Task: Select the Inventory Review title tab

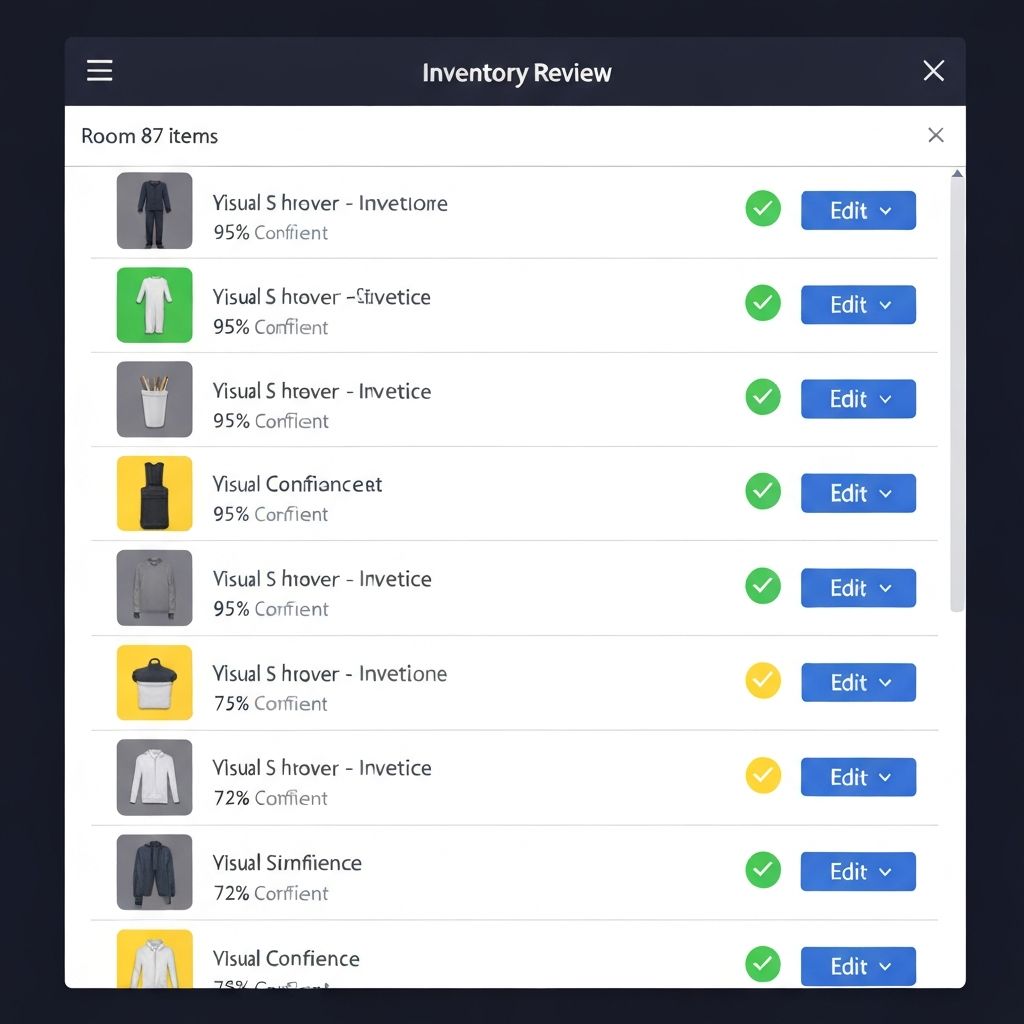Action: click(516, 71)
